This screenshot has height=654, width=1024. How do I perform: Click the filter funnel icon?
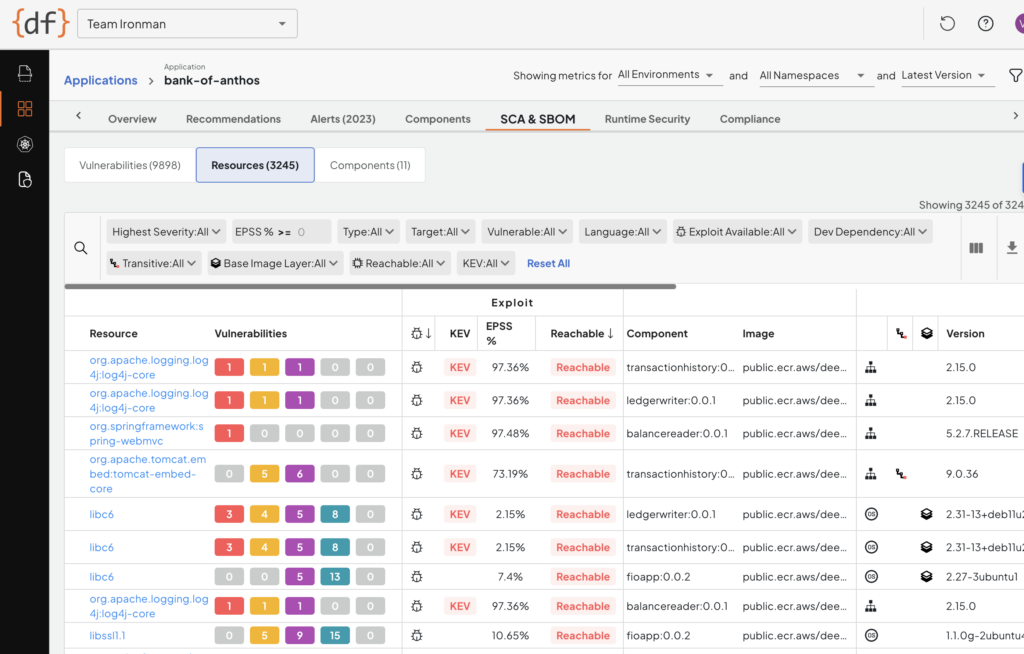coord(1016,76)
